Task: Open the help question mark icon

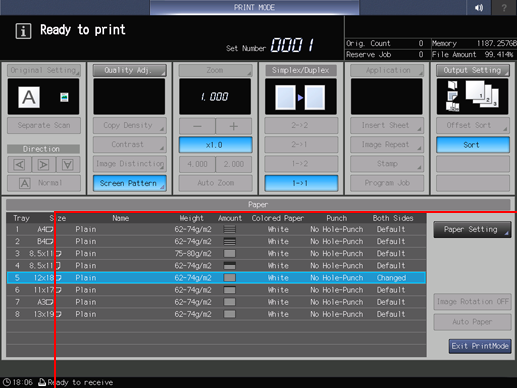Action: tap(504, 7)
